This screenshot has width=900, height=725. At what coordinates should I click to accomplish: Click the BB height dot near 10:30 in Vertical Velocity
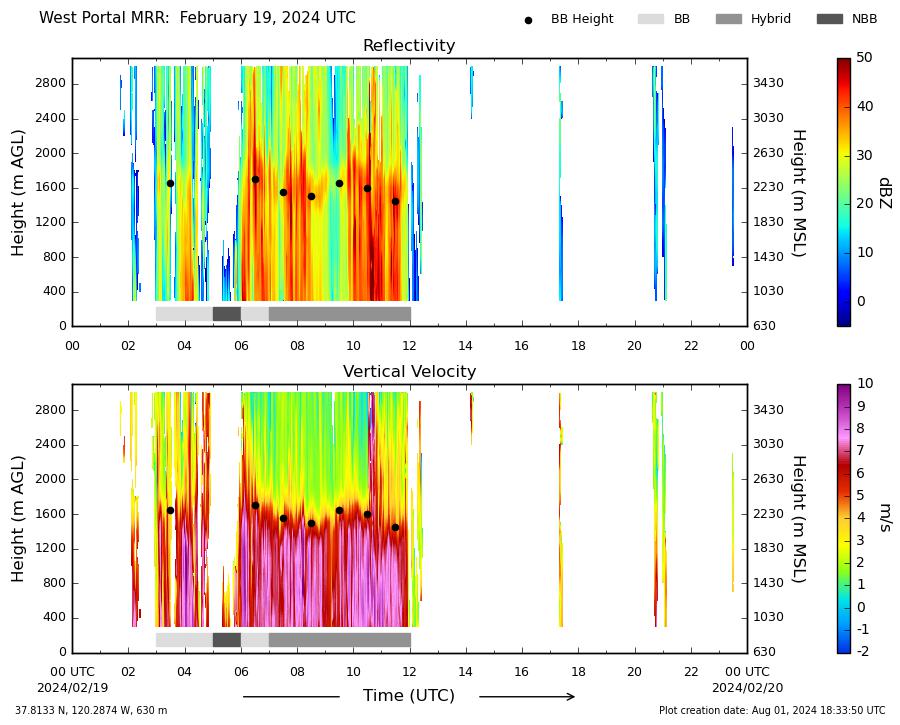pos(367,515)
